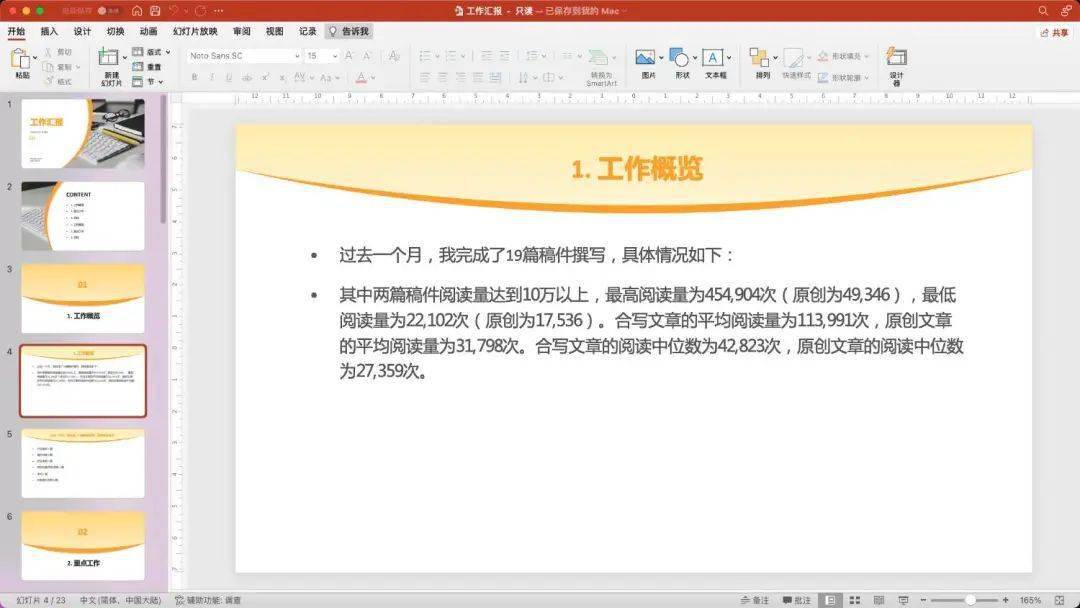Screen dimensions: 1080x608
Task: Toggle the AutoSave switch
Action: [x=109, y=11]
